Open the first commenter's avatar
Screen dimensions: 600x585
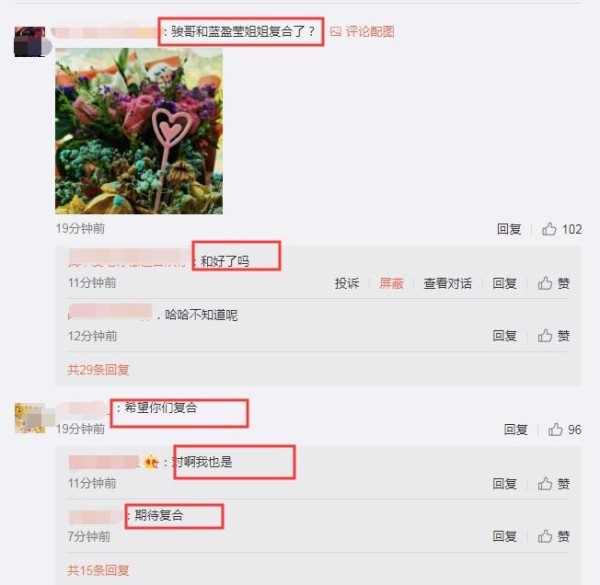(30, 42)
